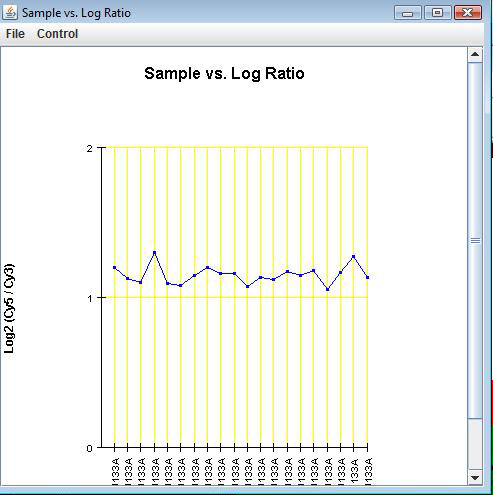
Task: Open the Control menu
Action: pos(57,34)
